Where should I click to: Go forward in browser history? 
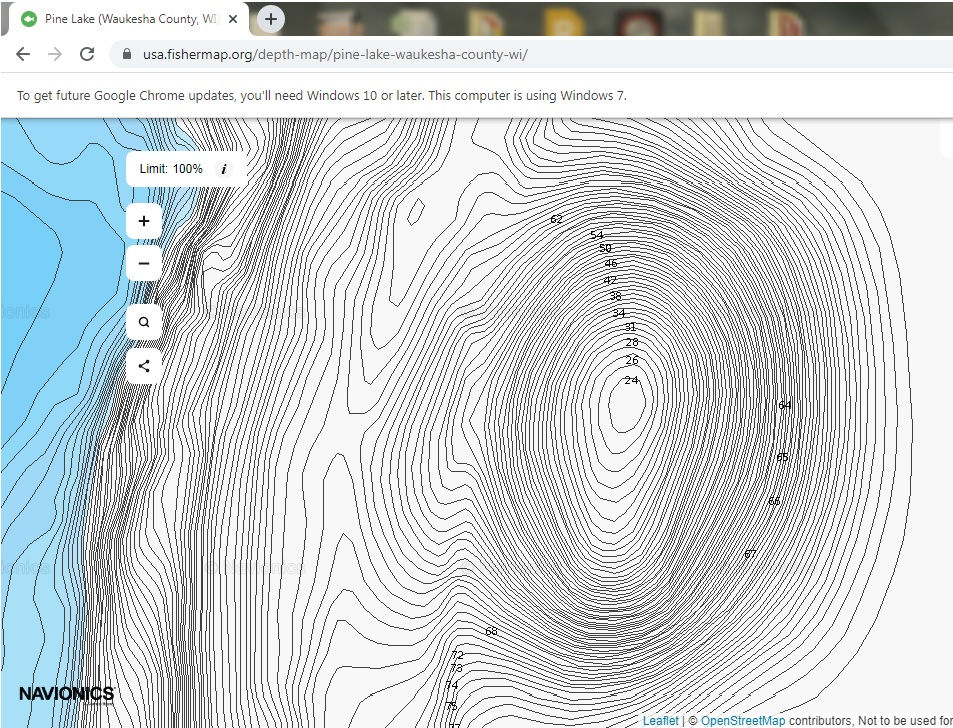pos(55,54)
